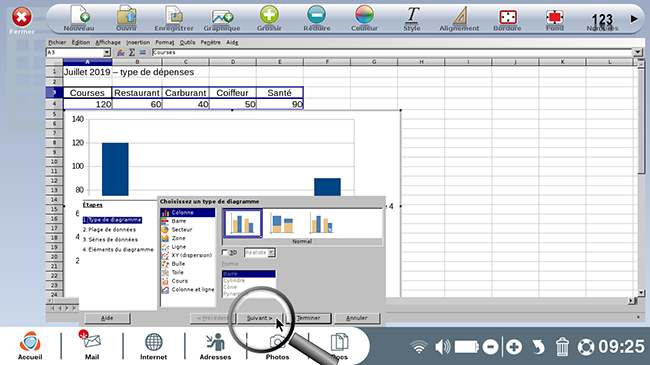
Task: Open the Réaliste 3D style dropdown
Action: [271, 253]
